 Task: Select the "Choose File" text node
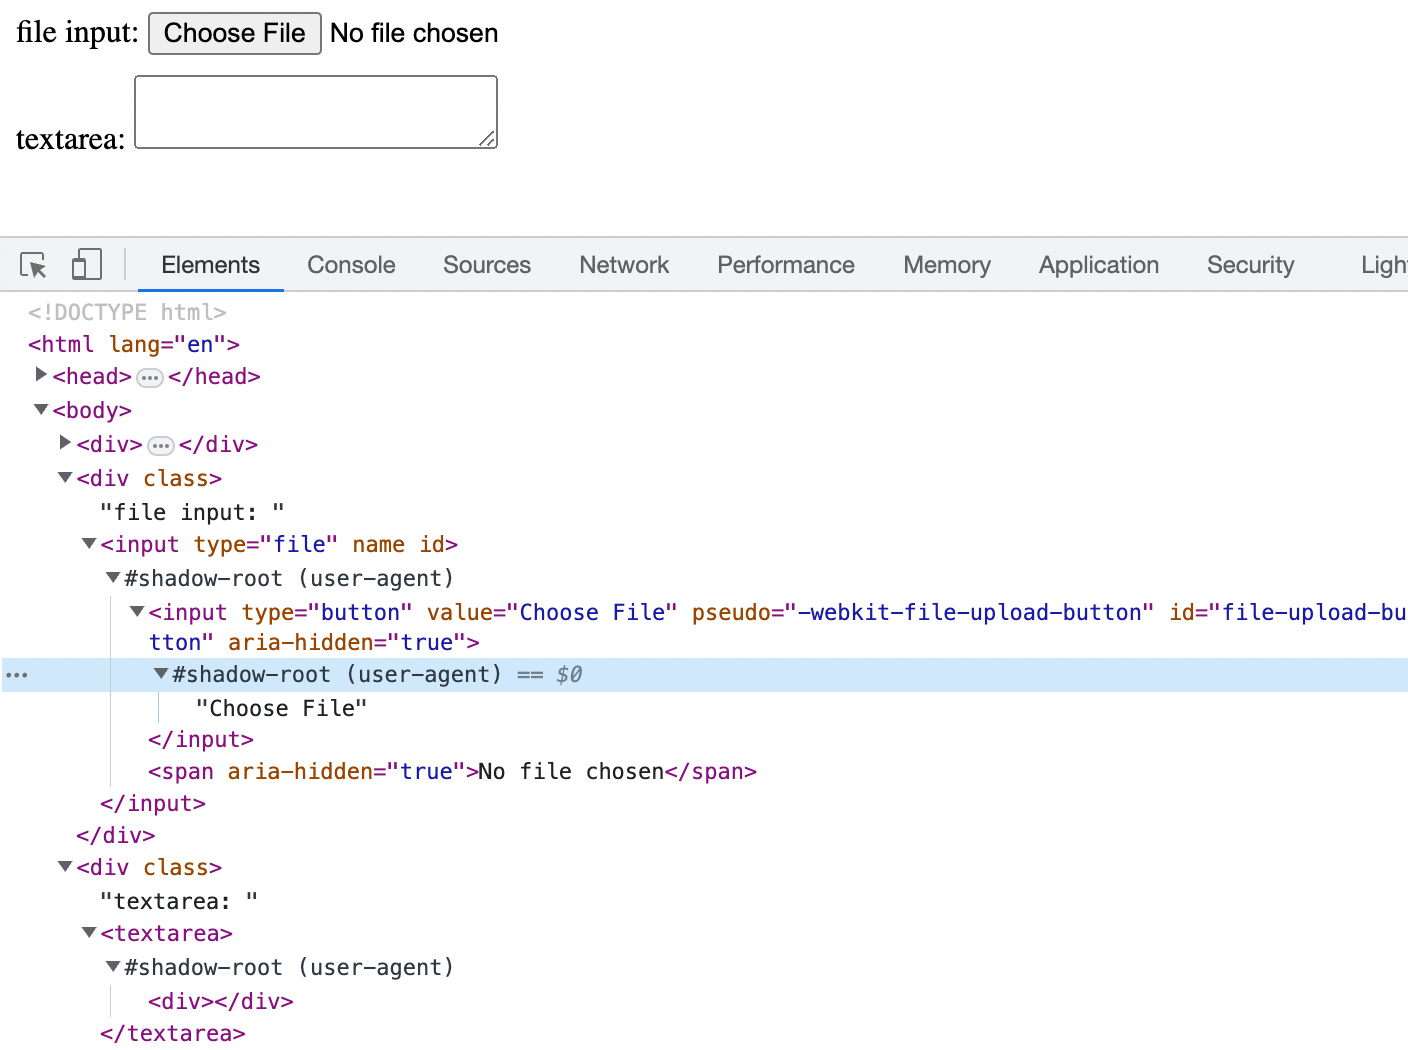point(282,708)
